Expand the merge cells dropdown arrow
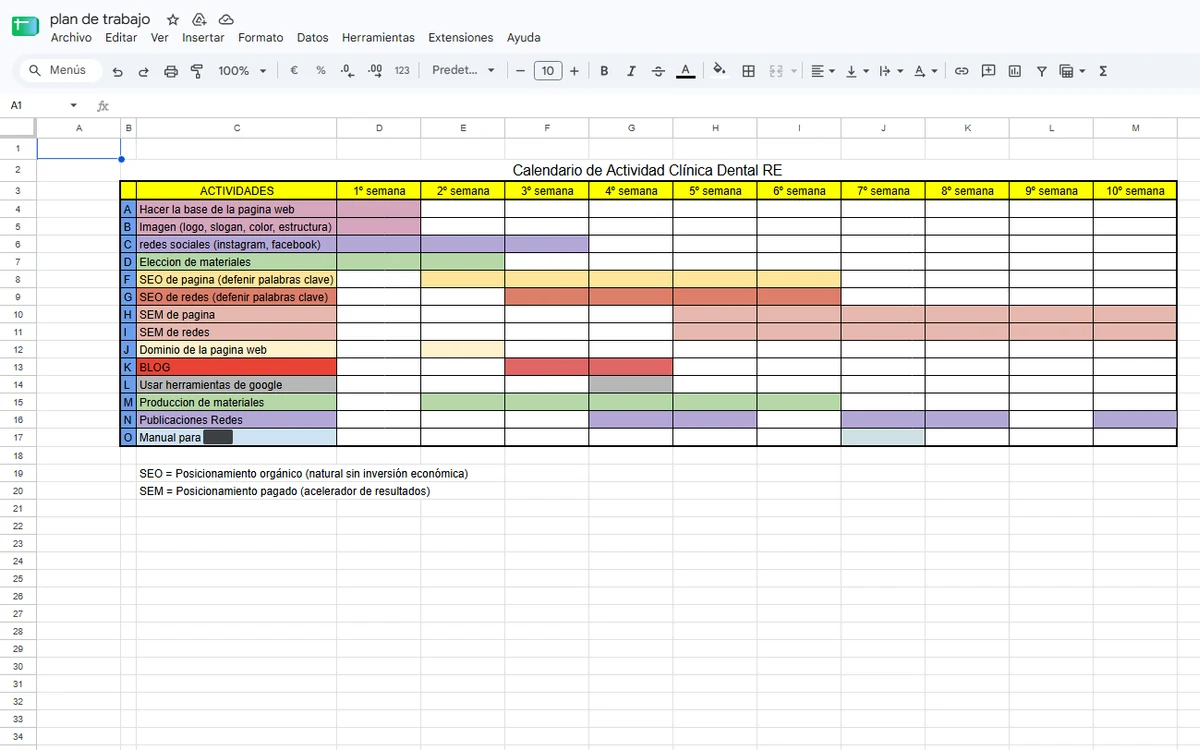The image size is (1200, 750). tap(794, 71)
